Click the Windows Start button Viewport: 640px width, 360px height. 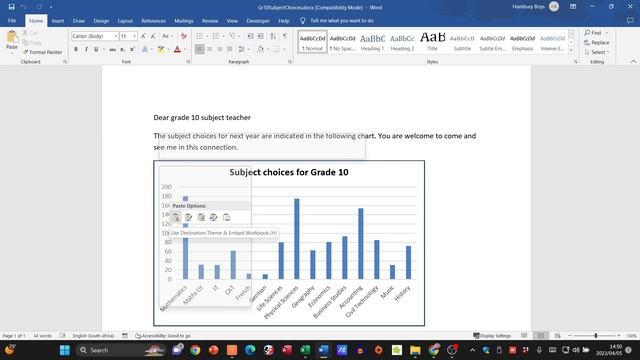click(x=65, y=350)
